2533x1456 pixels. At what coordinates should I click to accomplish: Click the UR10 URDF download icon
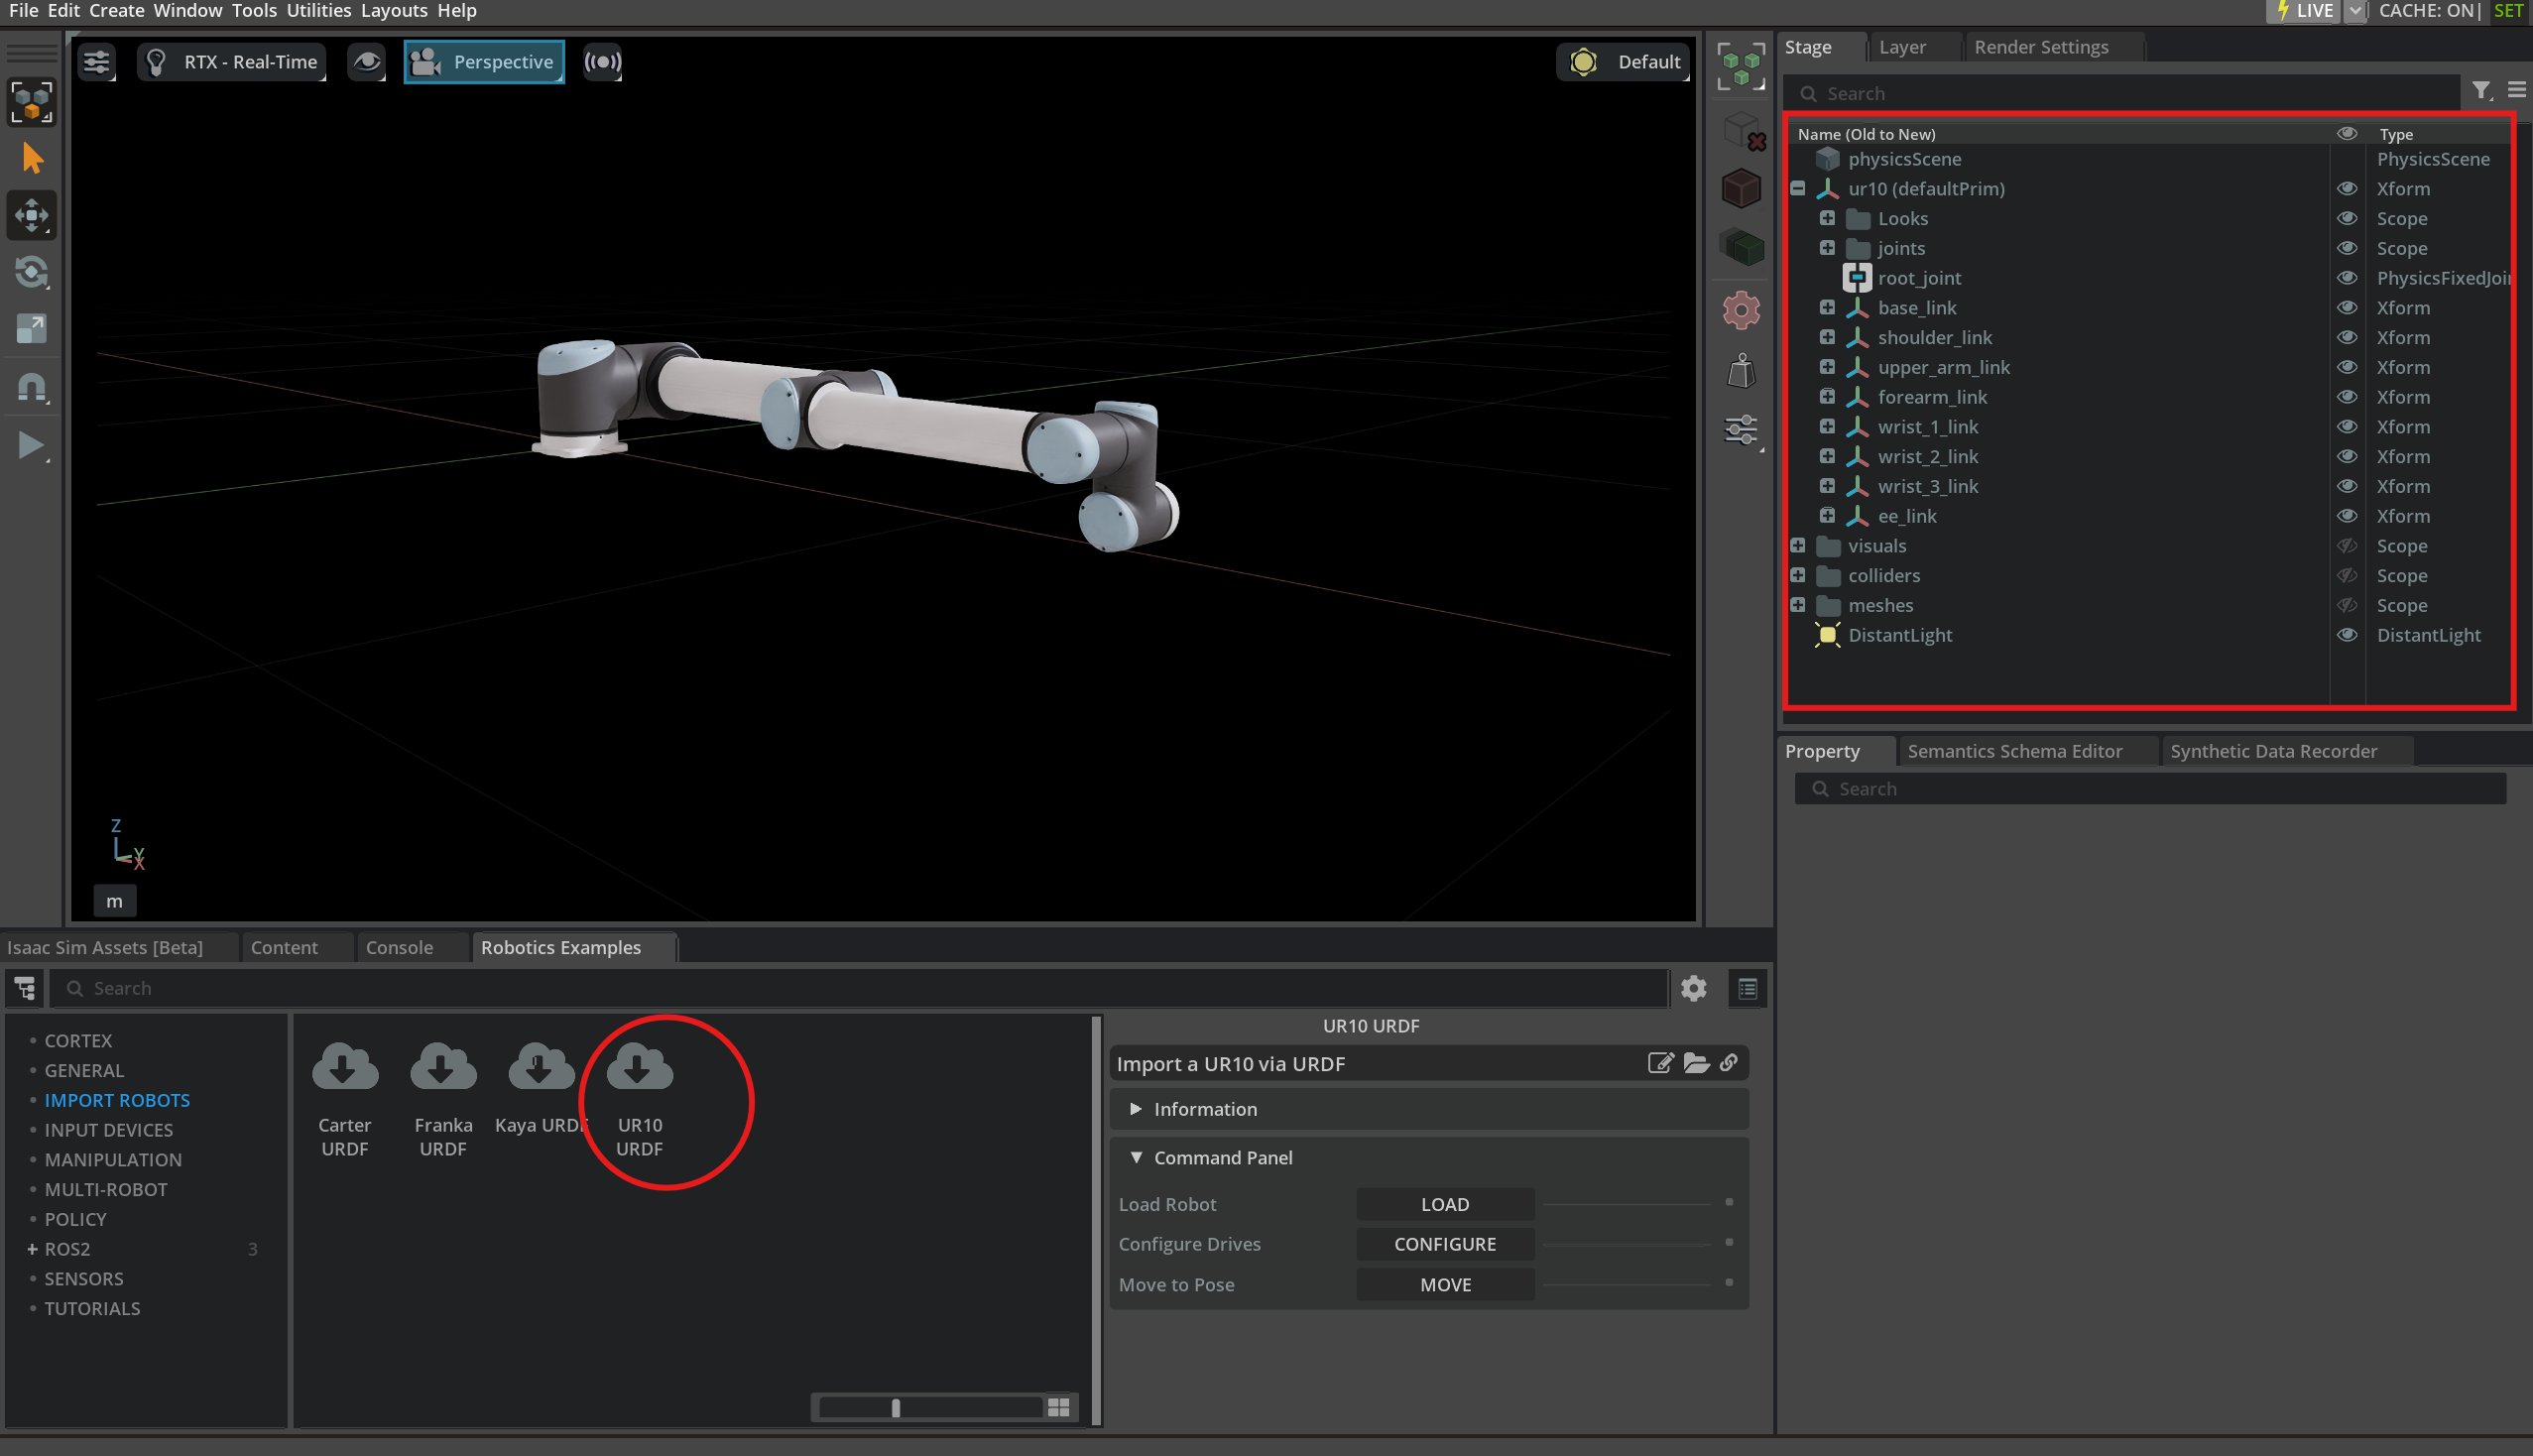tap(639, 1066)
